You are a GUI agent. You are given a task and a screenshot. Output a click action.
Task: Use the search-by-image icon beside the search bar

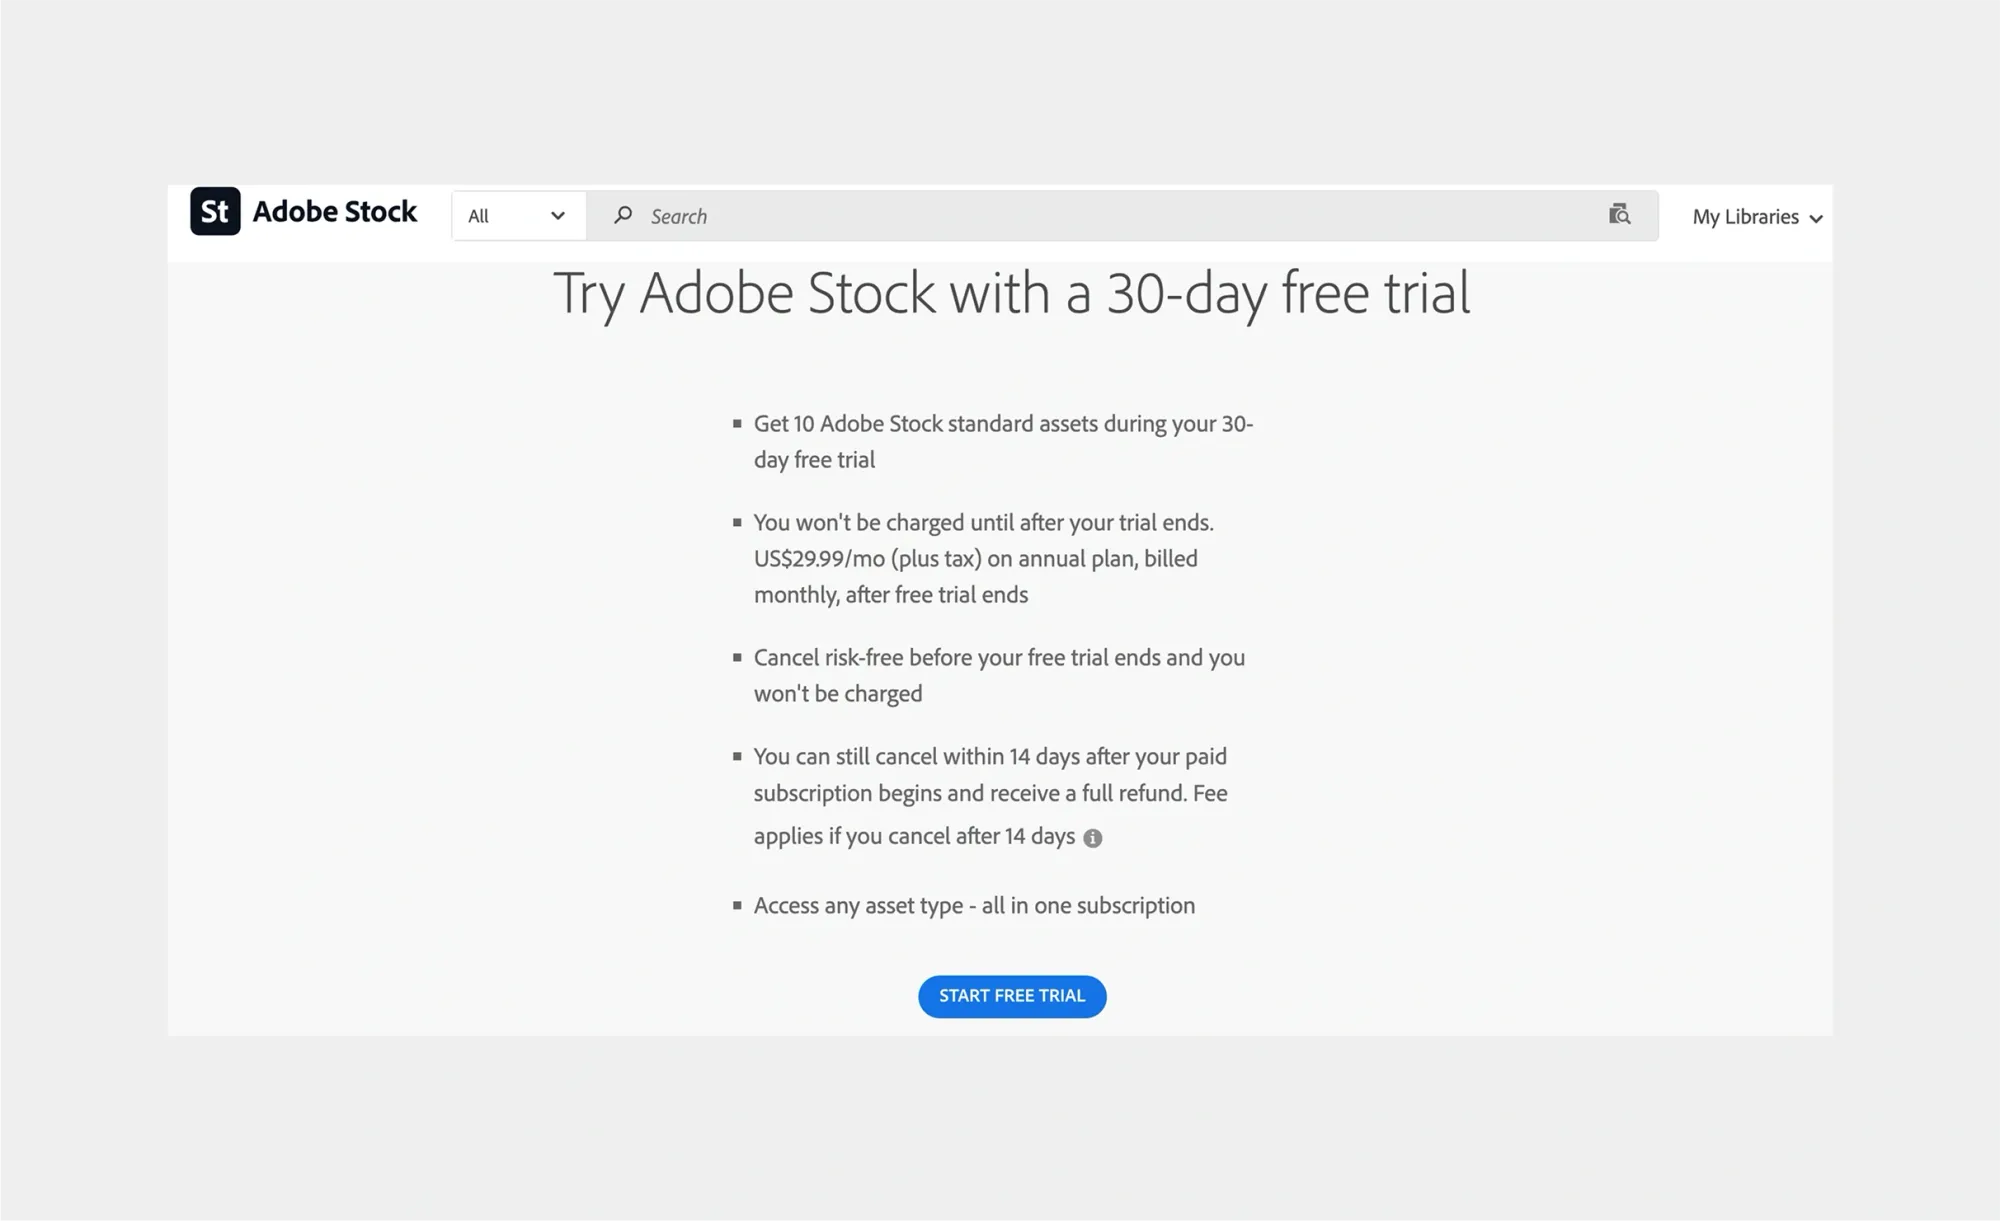[1620, 215]
